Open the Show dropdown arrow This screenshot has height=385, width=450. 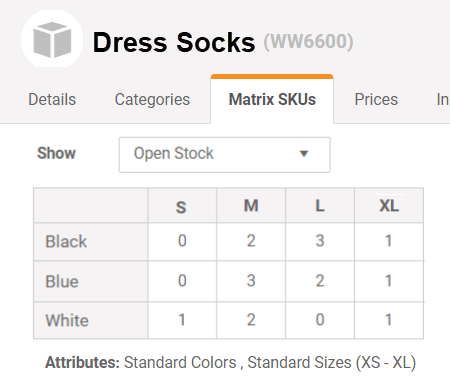tap(304, 154)
